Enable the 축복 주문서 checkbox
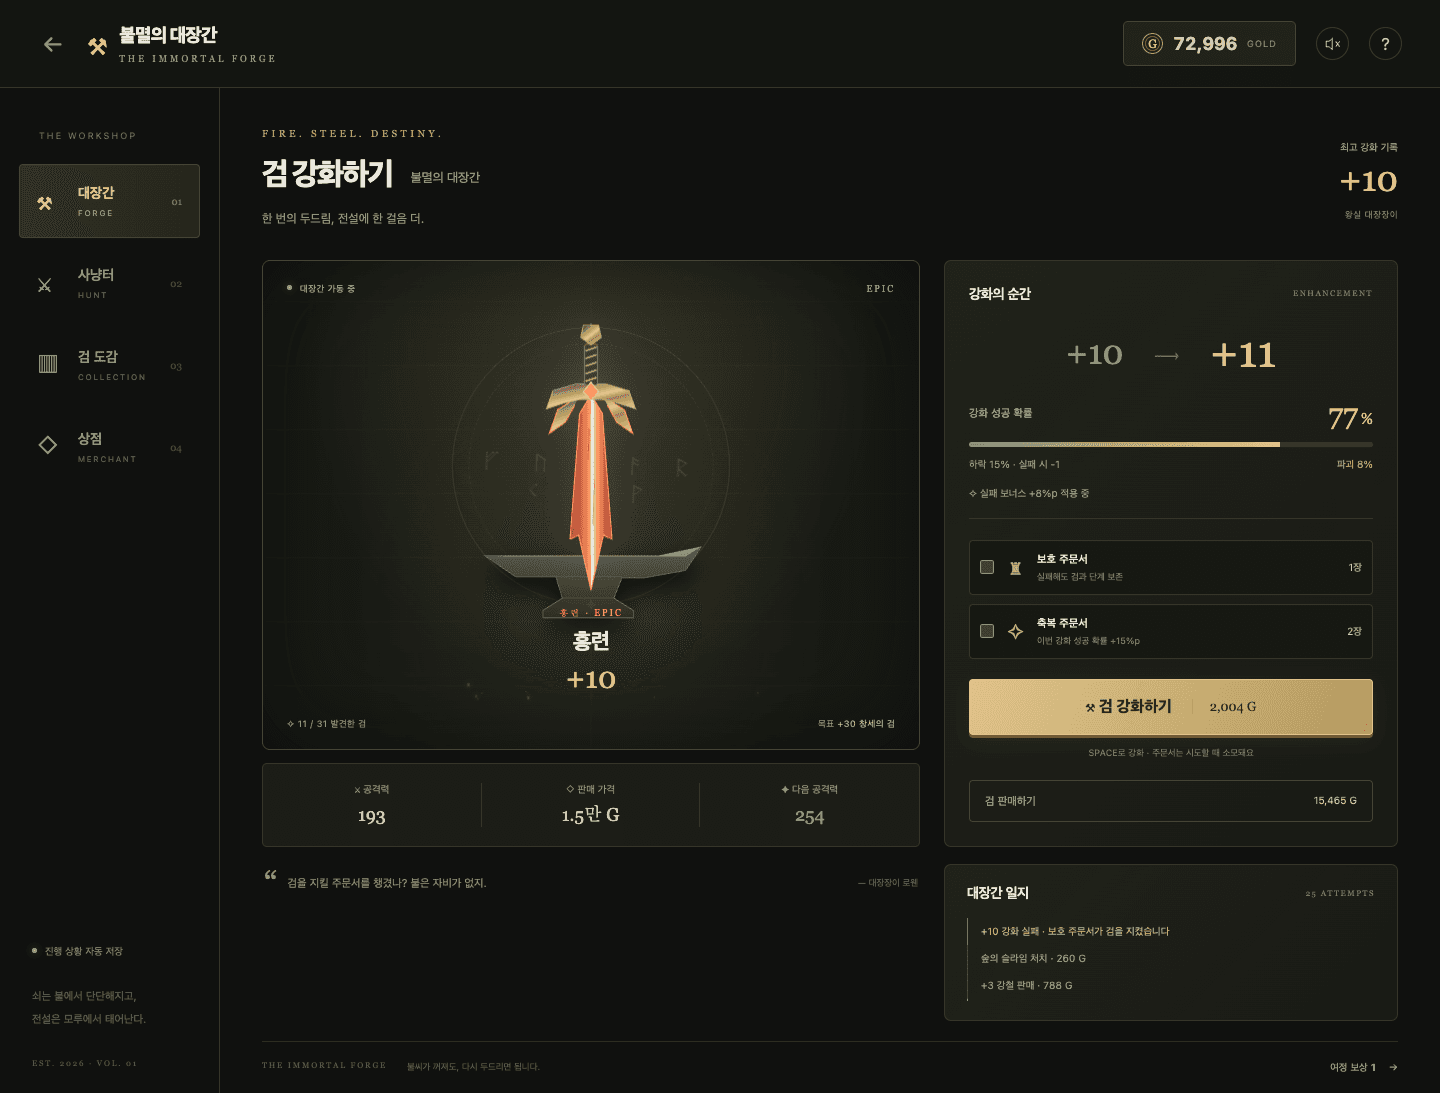 click(x=987, y=631)
